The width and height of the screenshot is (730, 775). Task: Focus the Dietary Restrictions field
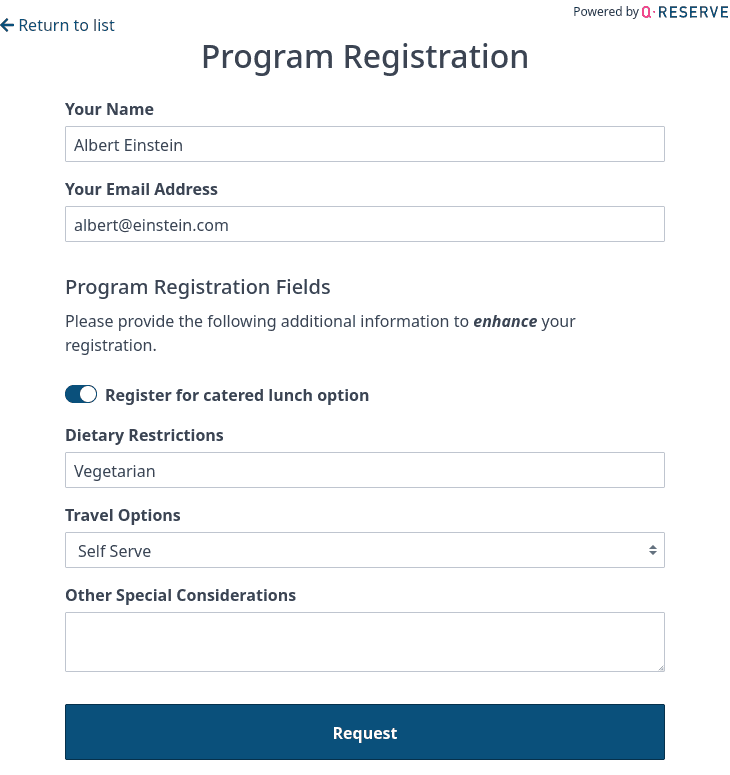(365, 470)
